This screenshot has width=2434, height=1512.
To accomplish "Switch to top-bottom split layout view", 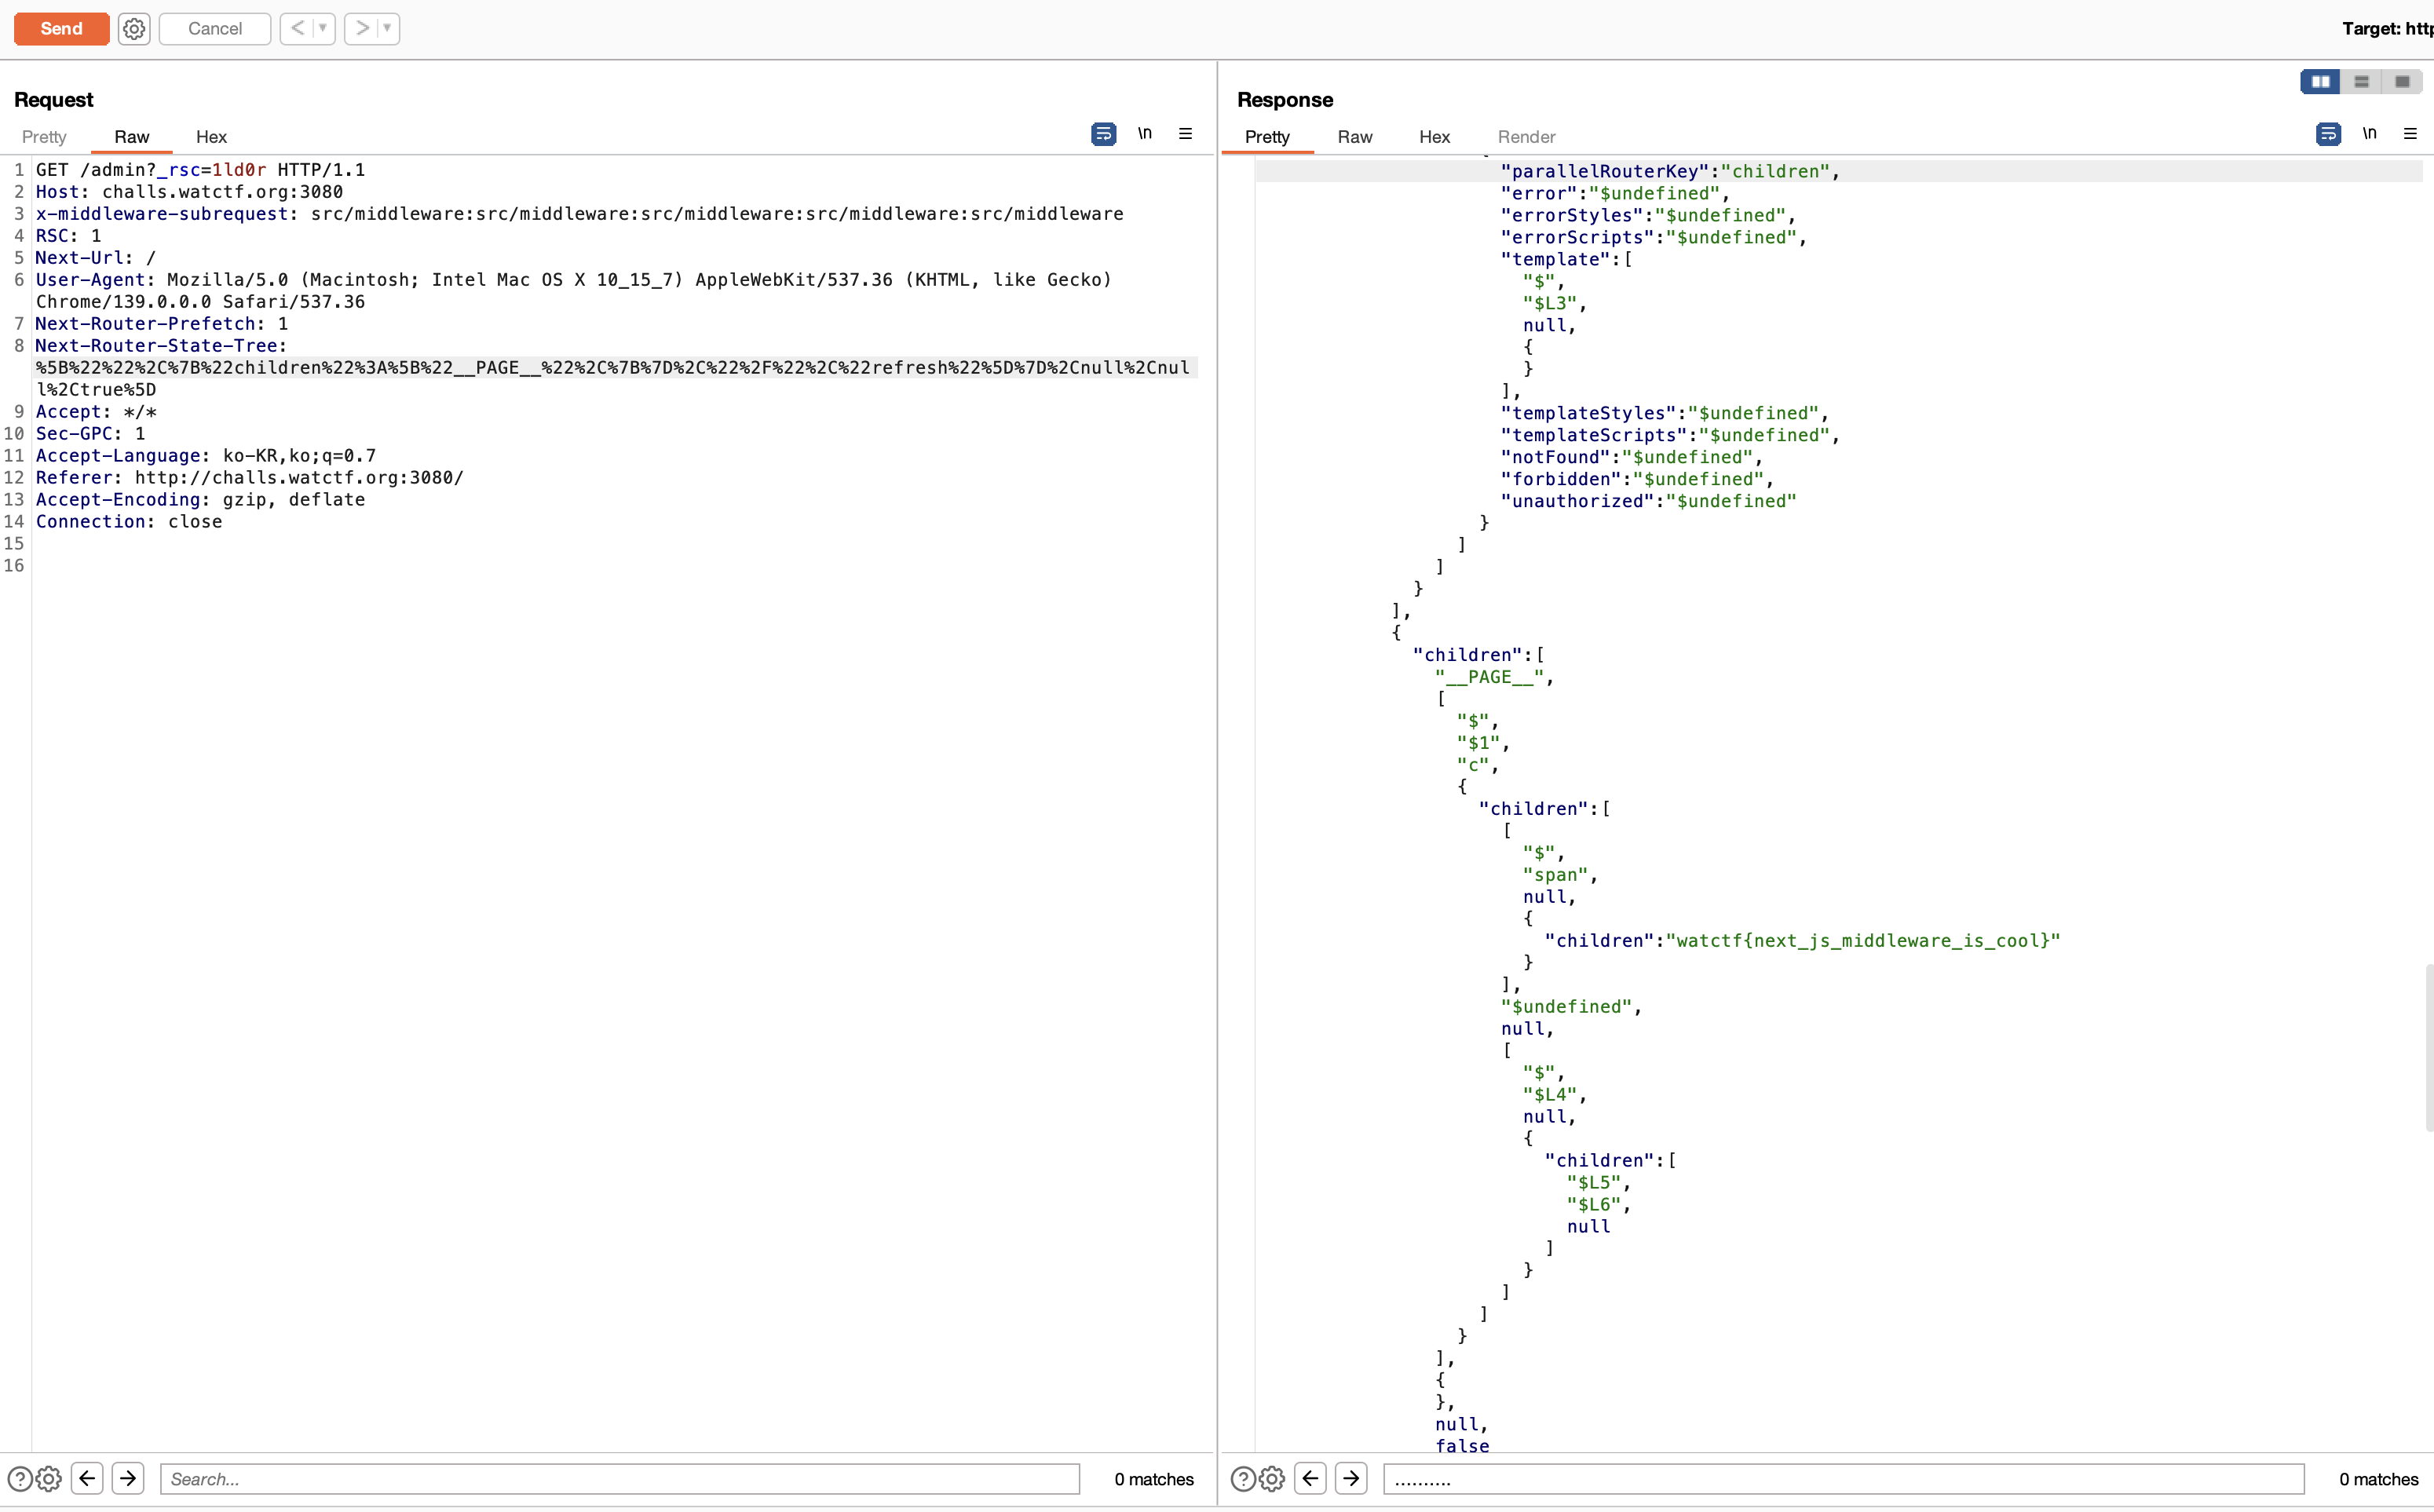I will (2362, 81).
